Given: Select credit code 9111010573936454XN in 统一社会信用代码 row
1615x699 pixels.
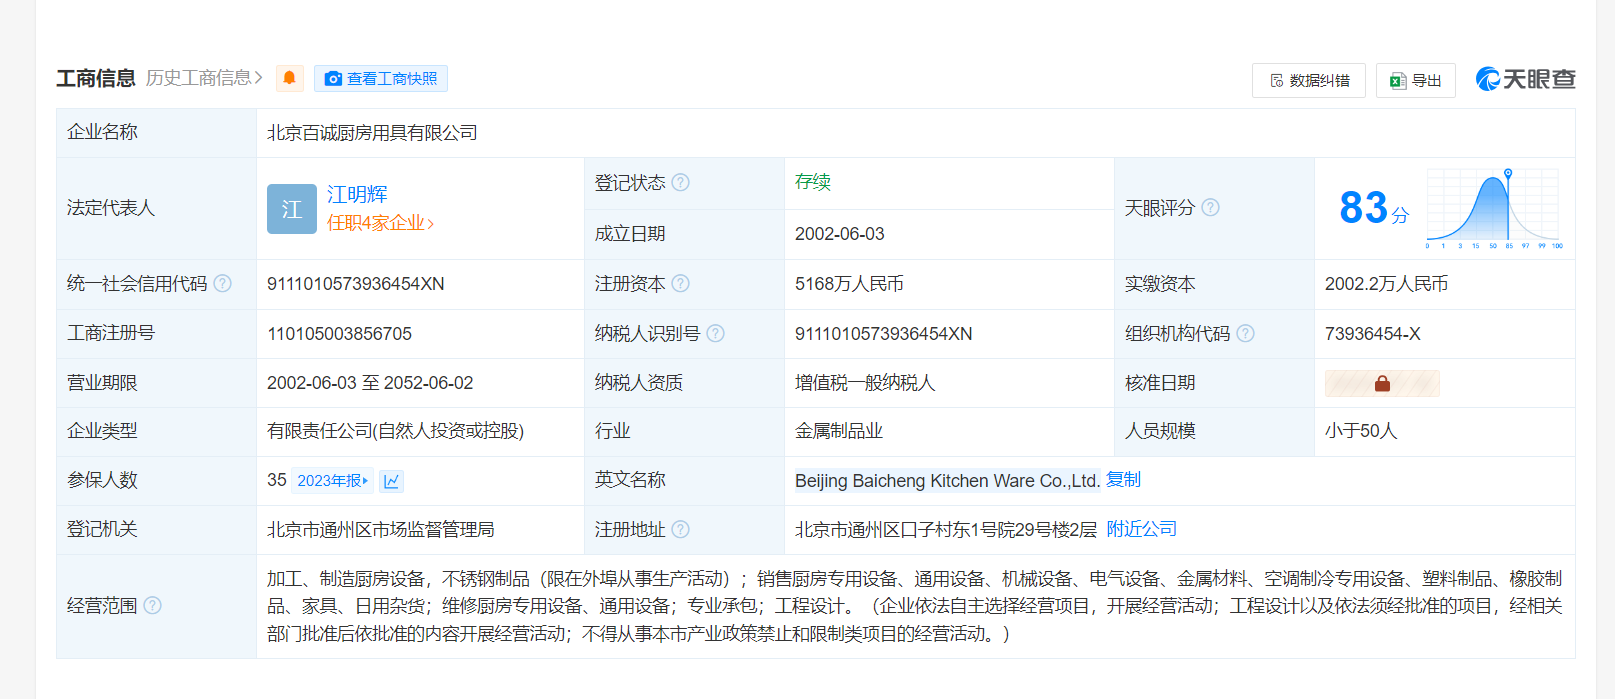Looking at the screenshot, I should (356, 284).
